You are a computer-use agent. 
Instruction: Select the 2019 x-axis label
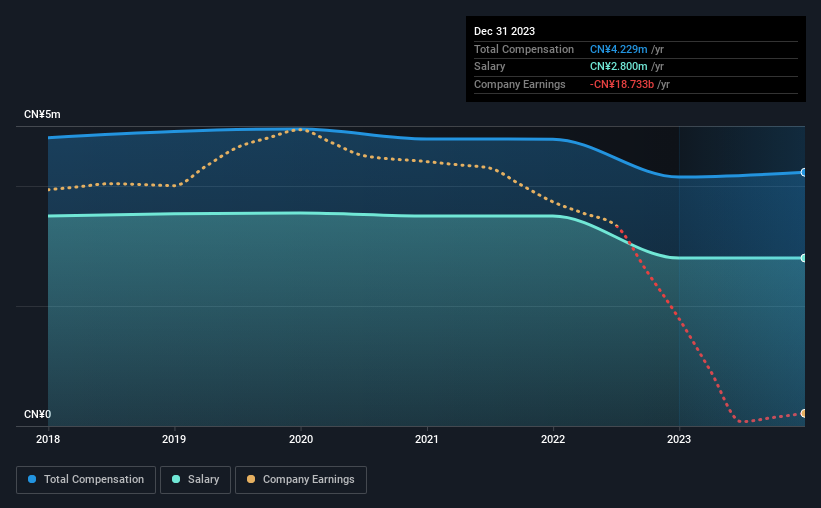click(x=174, y=439)
